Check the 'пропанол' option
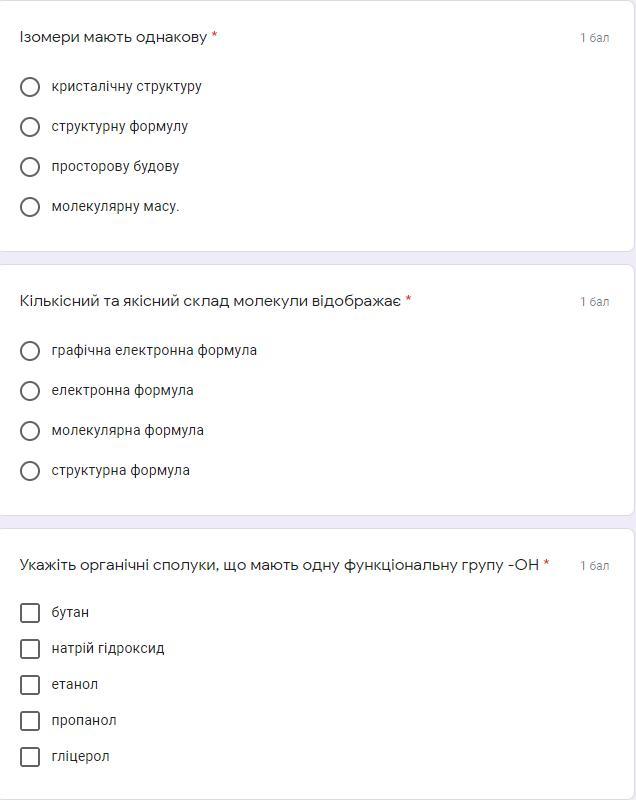 [30, 721]
